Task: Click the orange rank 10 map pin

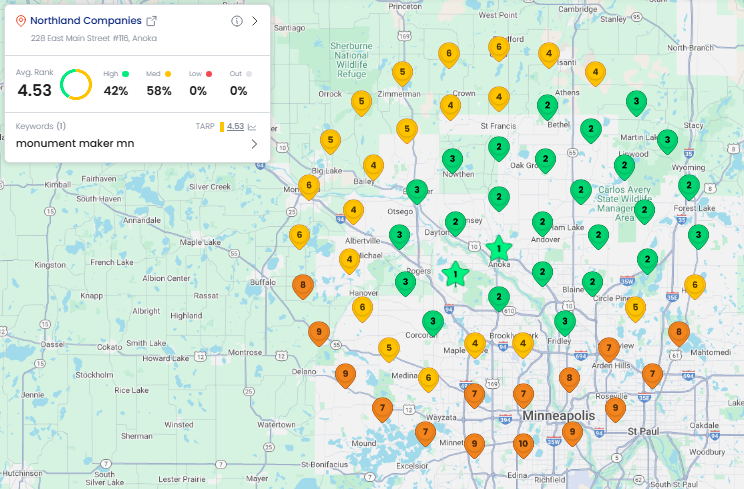Action: (x=523, y=443)
